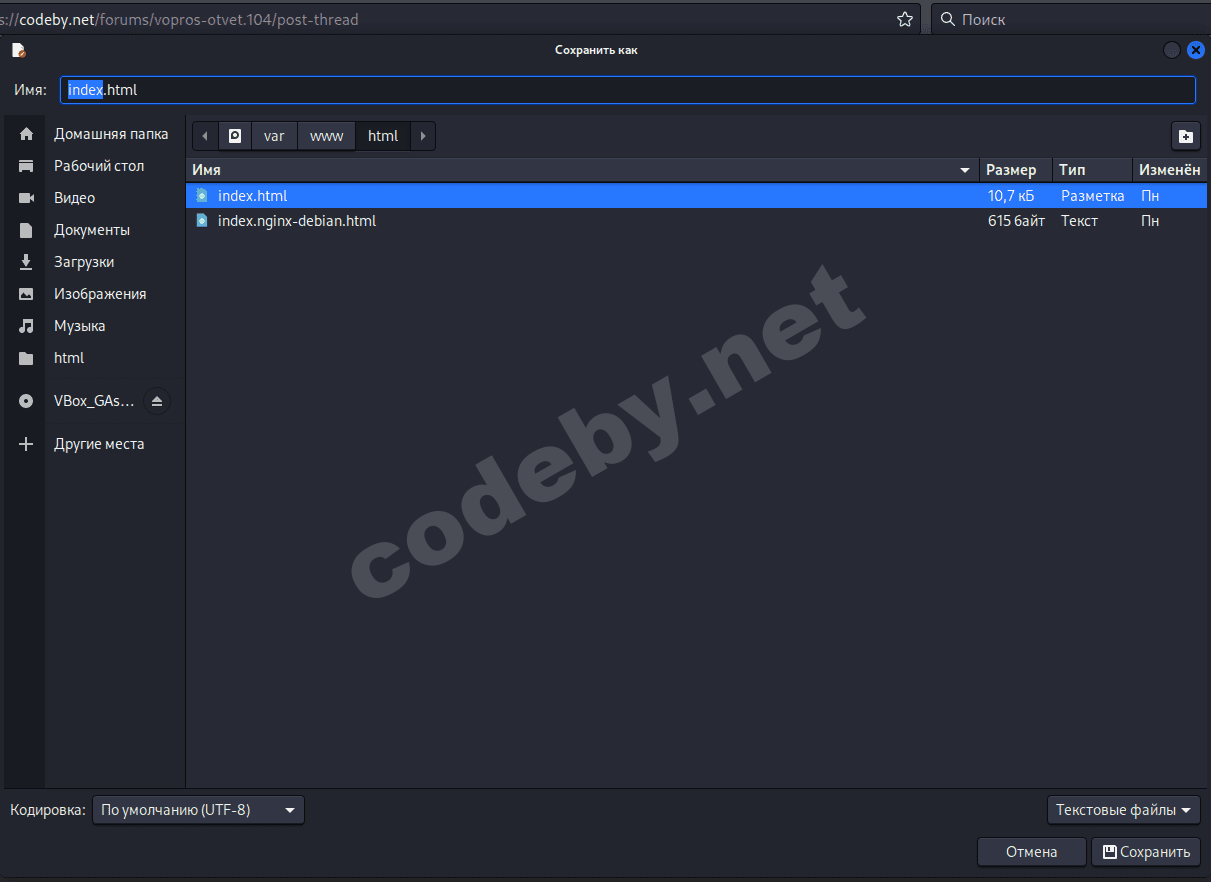Viewport: 1211px width, 882px height.
Task: Create a new folder
Action: (1185, 136)
